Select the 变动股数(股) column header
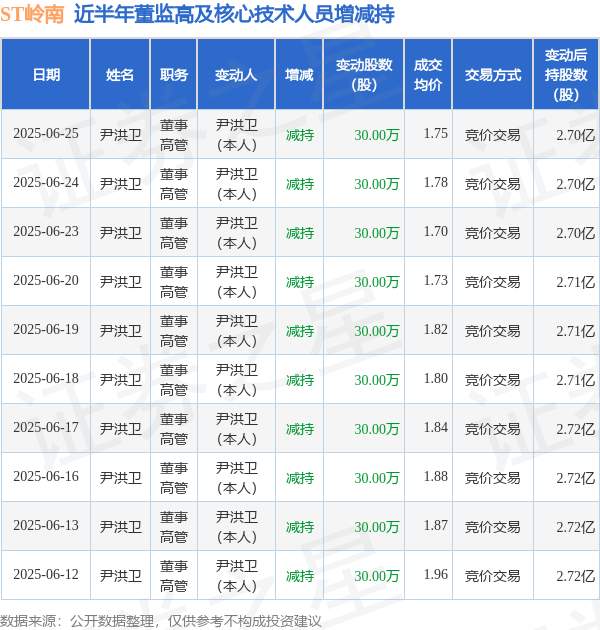Viewport: 600px width, 630px height. 364,75
